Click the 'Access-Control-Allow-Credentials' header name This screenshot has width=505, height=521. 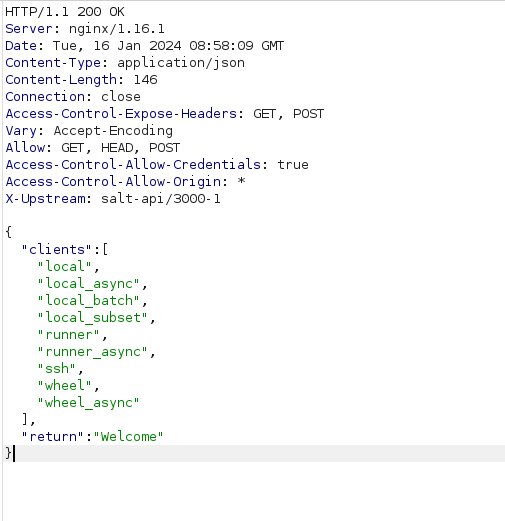click(x=133, y=165)
